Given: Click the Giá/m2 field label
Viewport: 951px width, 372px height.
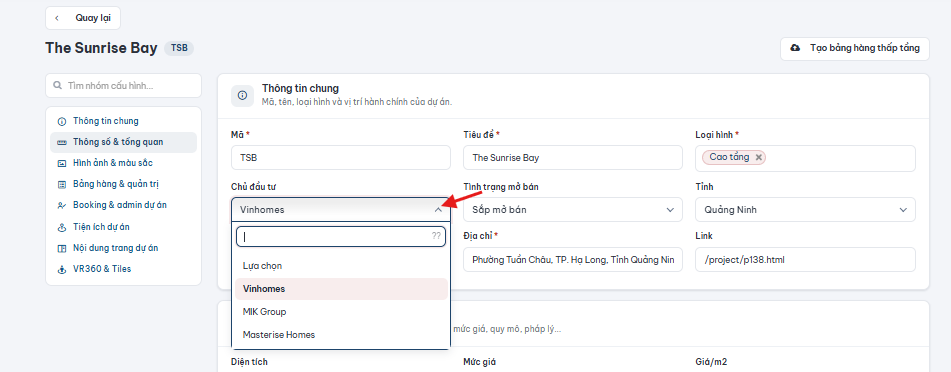Looking at the screenshot, I should [x=711, y=362].
